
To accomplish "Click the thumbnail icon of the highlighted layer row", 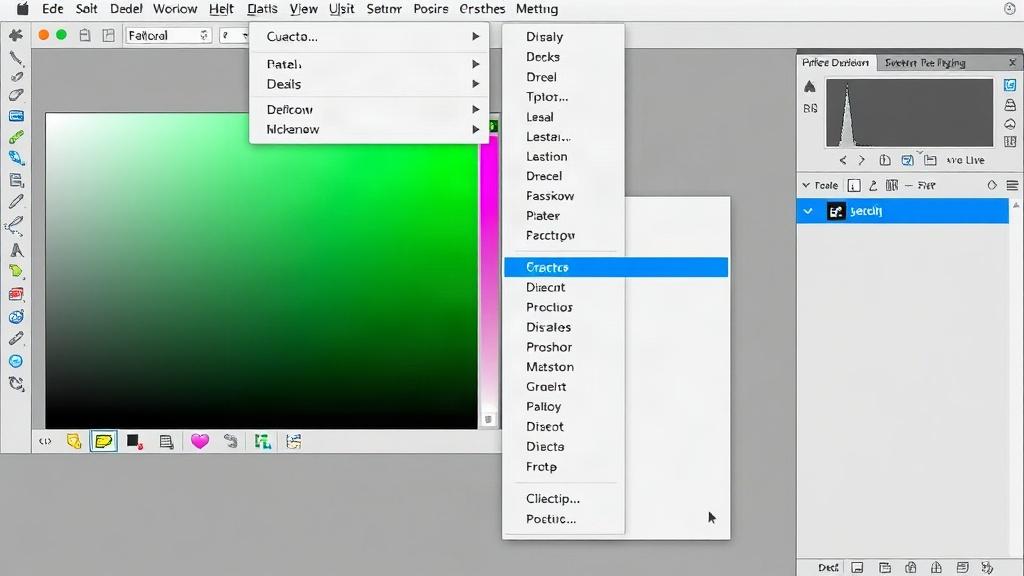I will 836,211.
